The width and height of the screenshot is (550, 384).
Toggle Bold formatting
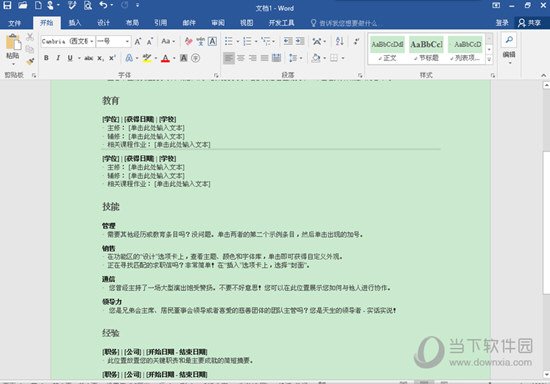pyautogui.click(x=46, y=58)
